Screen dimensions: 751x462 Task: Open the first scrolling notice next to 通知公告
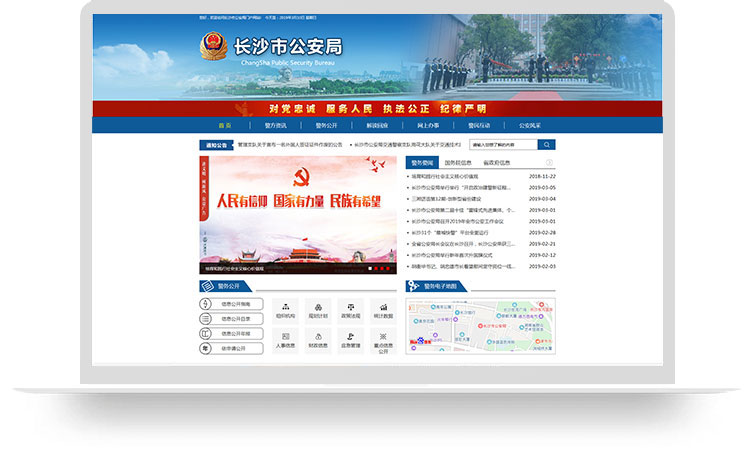[290, 145]
